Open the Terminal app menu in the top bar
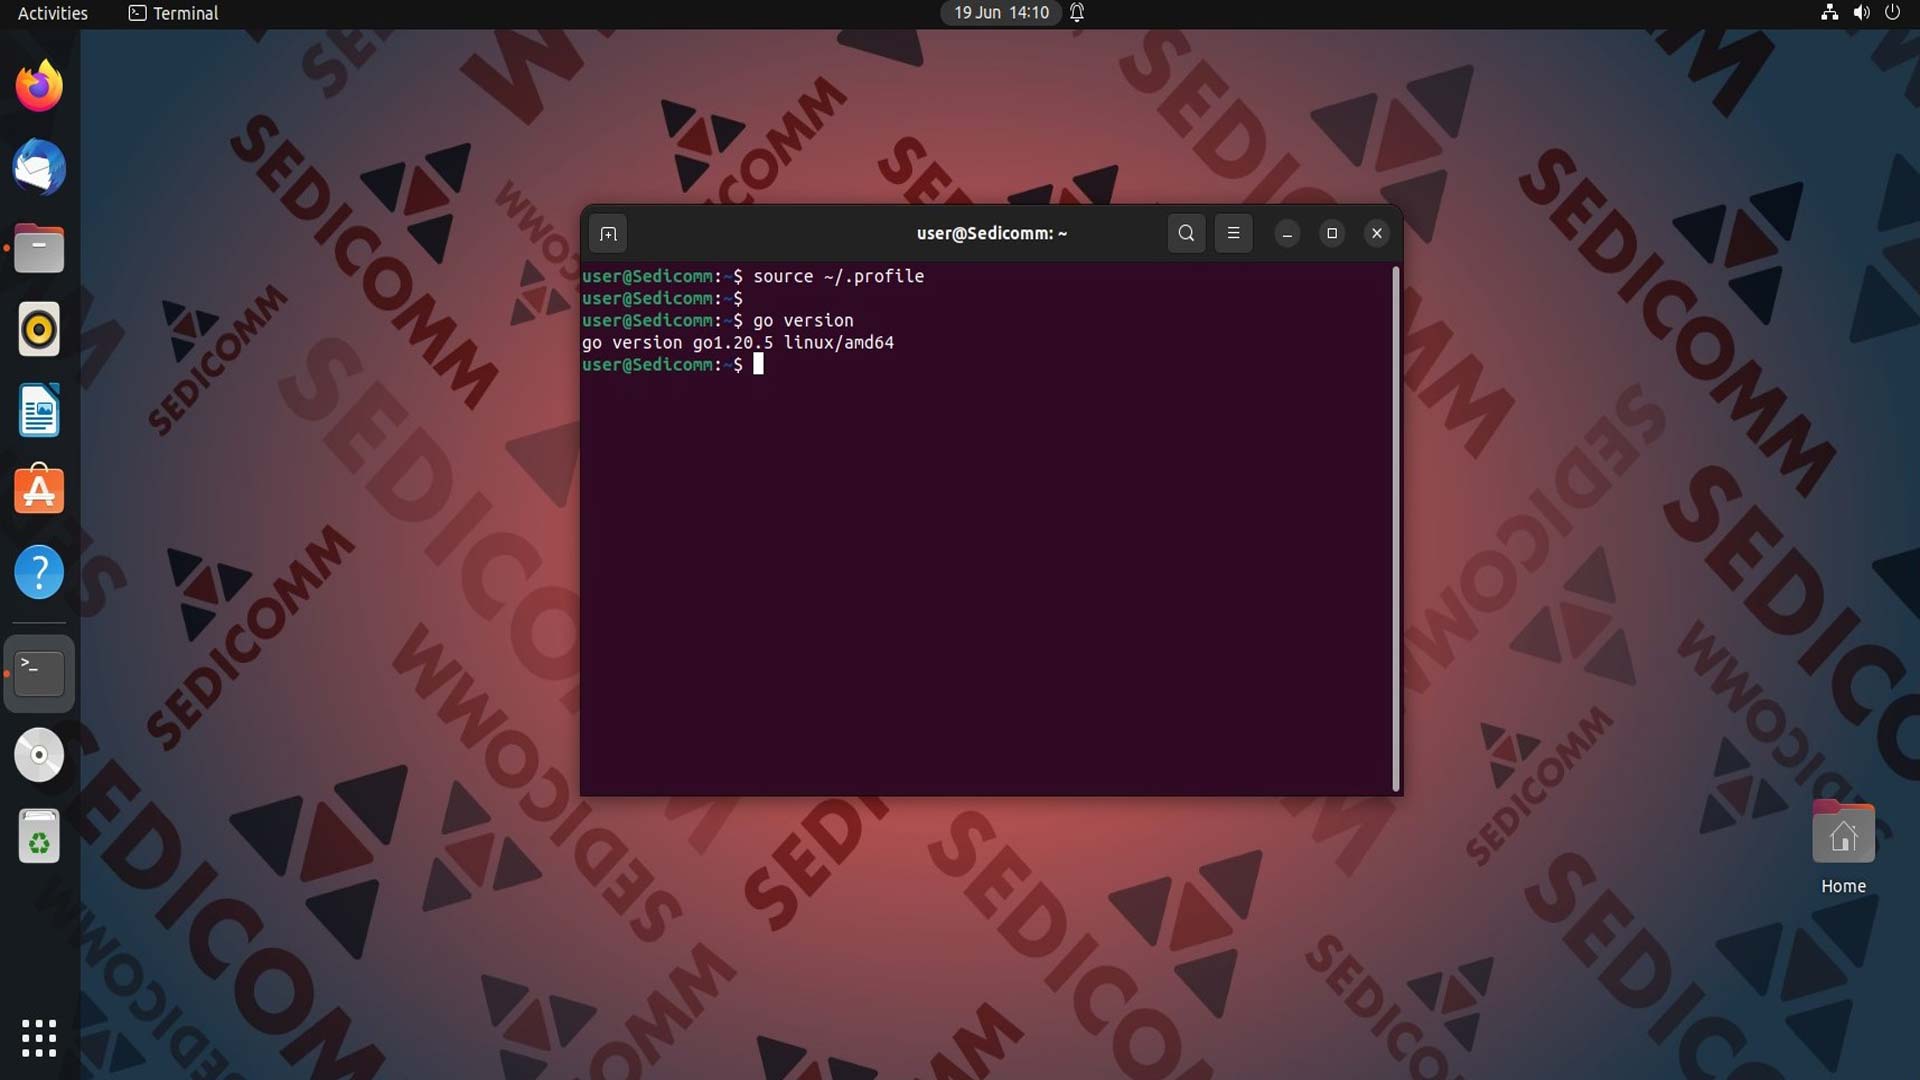The height and width of the screenshot is (1080, 1920). (x=173, y=13)
